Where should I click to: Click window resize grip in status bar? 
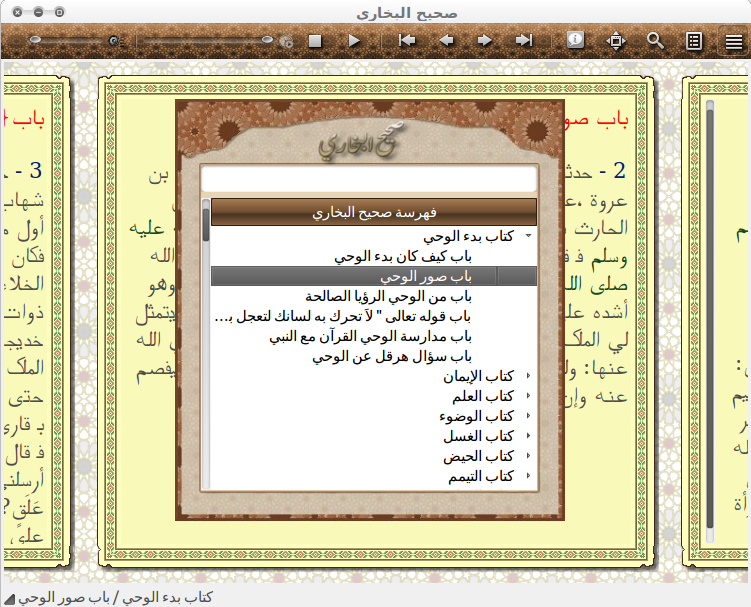click(x=9, y=599)
